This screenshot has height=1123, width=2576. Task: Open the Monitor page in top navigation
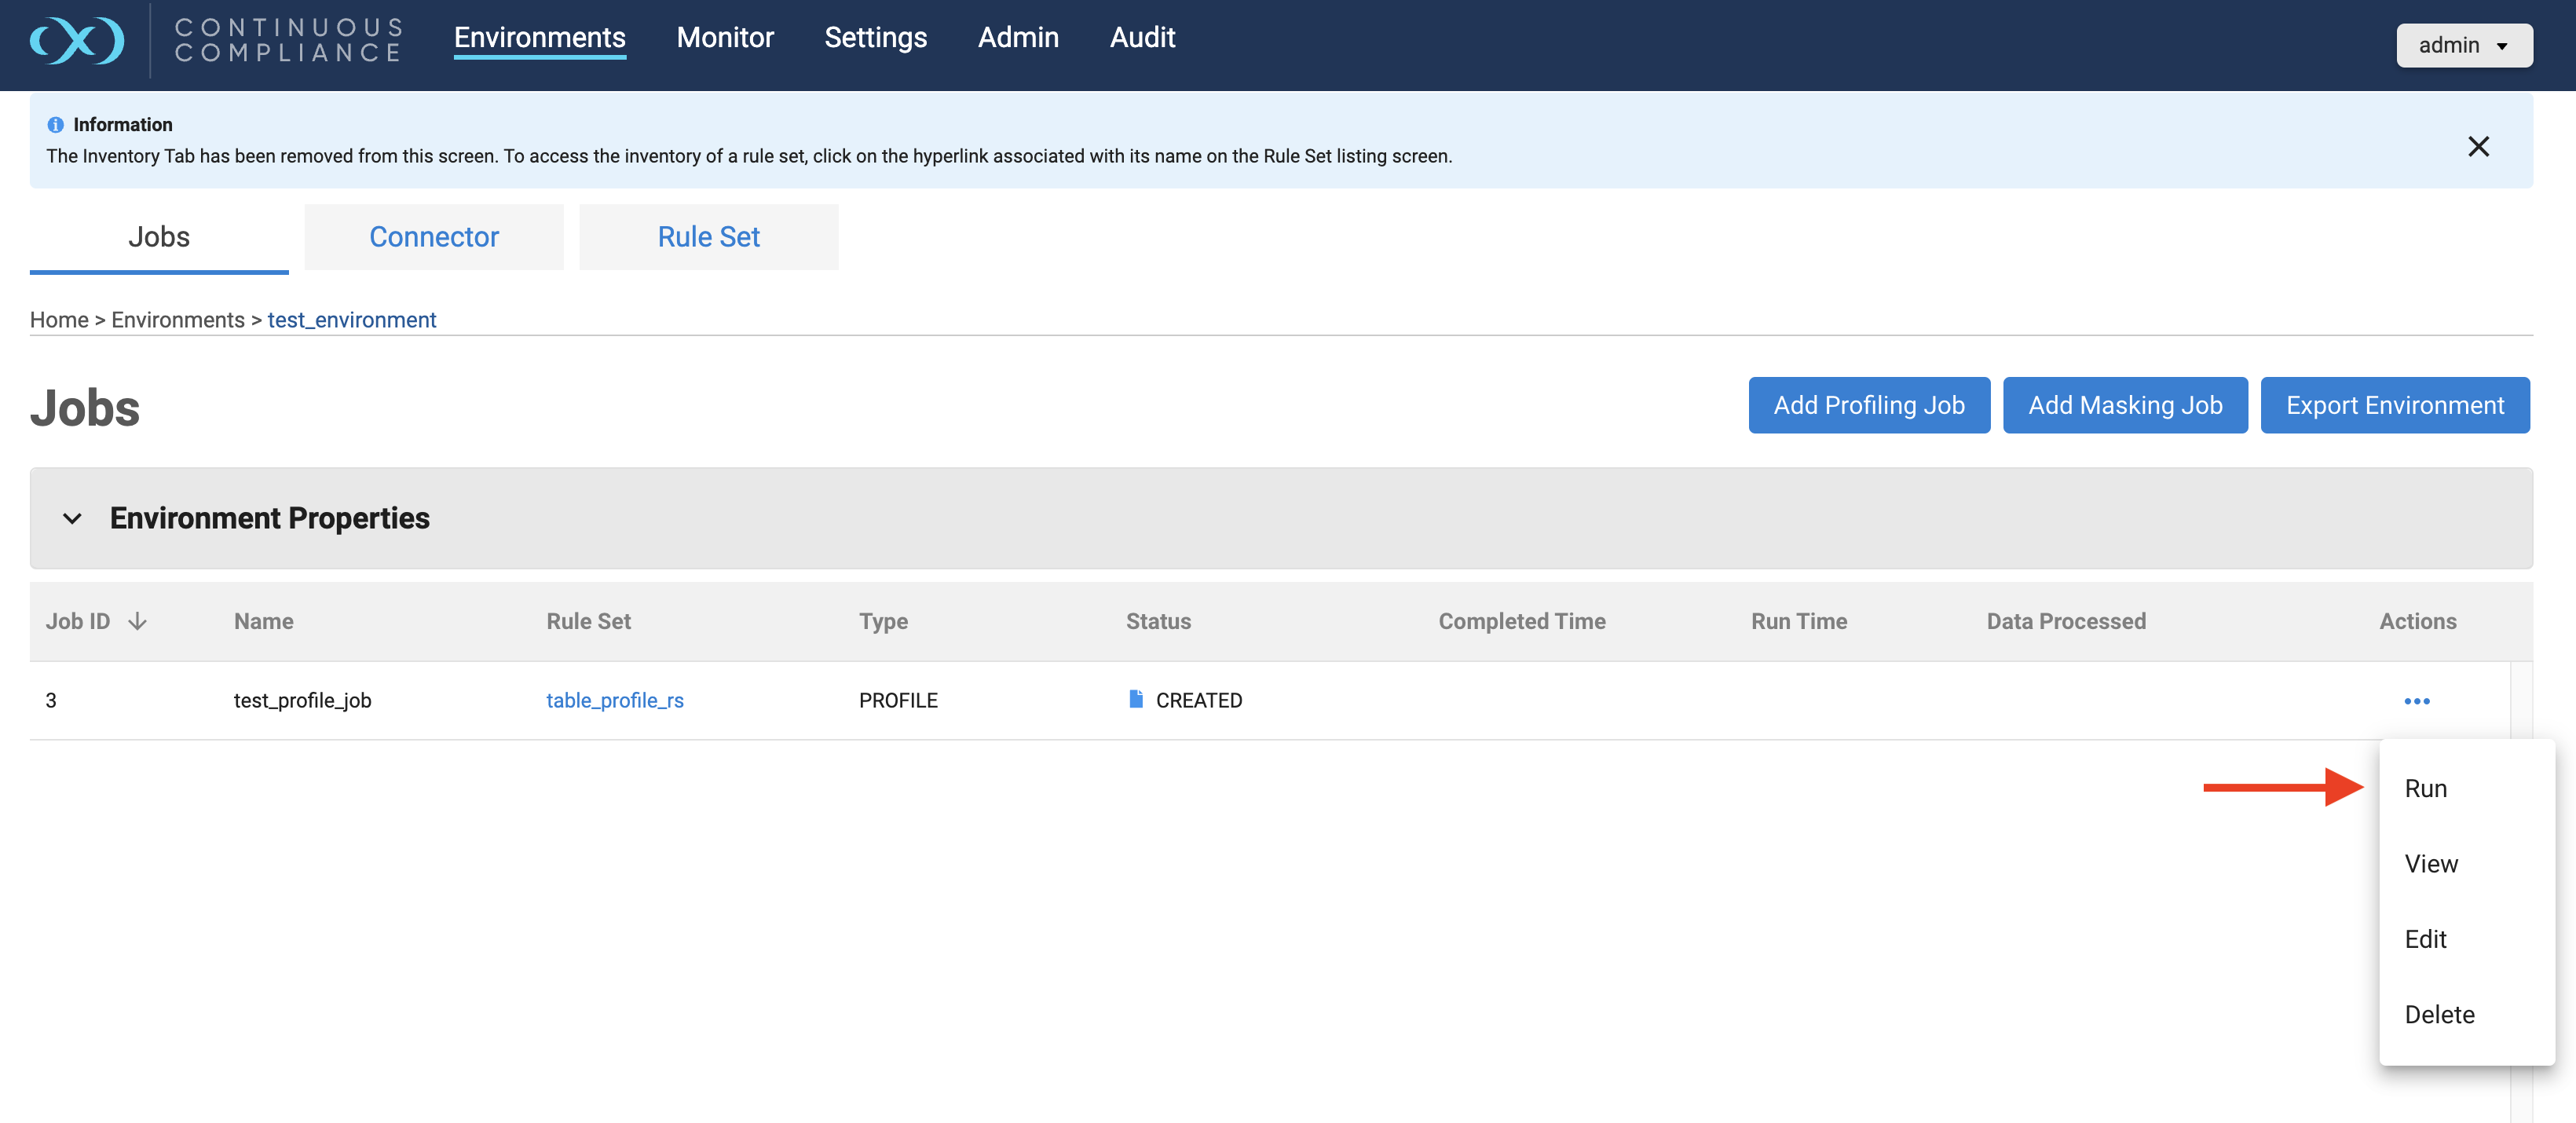(x=724, y=37)
